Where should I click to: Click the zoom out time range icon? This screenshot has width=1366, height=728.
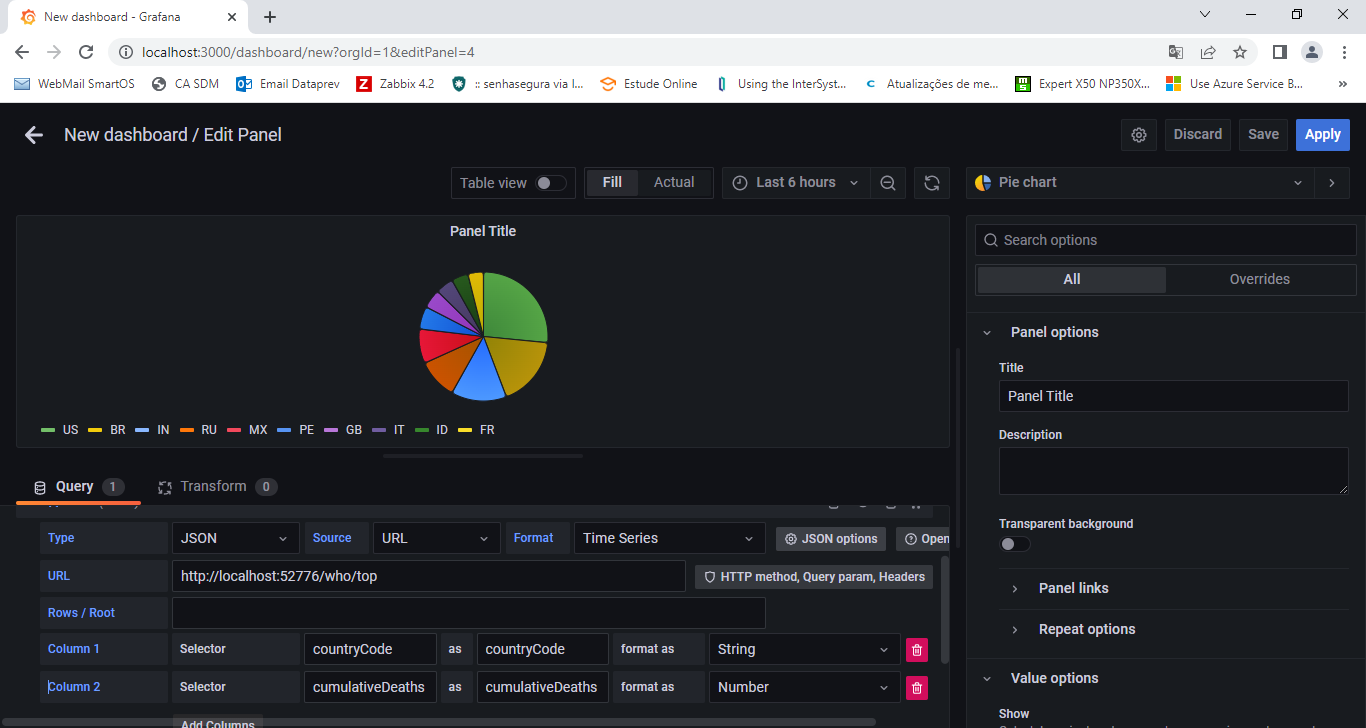click(887, 183)
